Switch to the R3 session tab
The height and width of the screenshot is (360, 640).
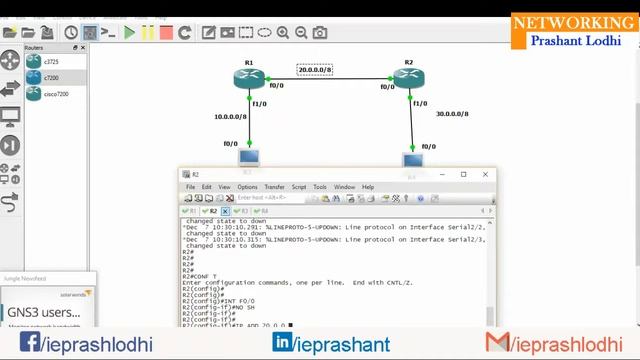point(241,211)
